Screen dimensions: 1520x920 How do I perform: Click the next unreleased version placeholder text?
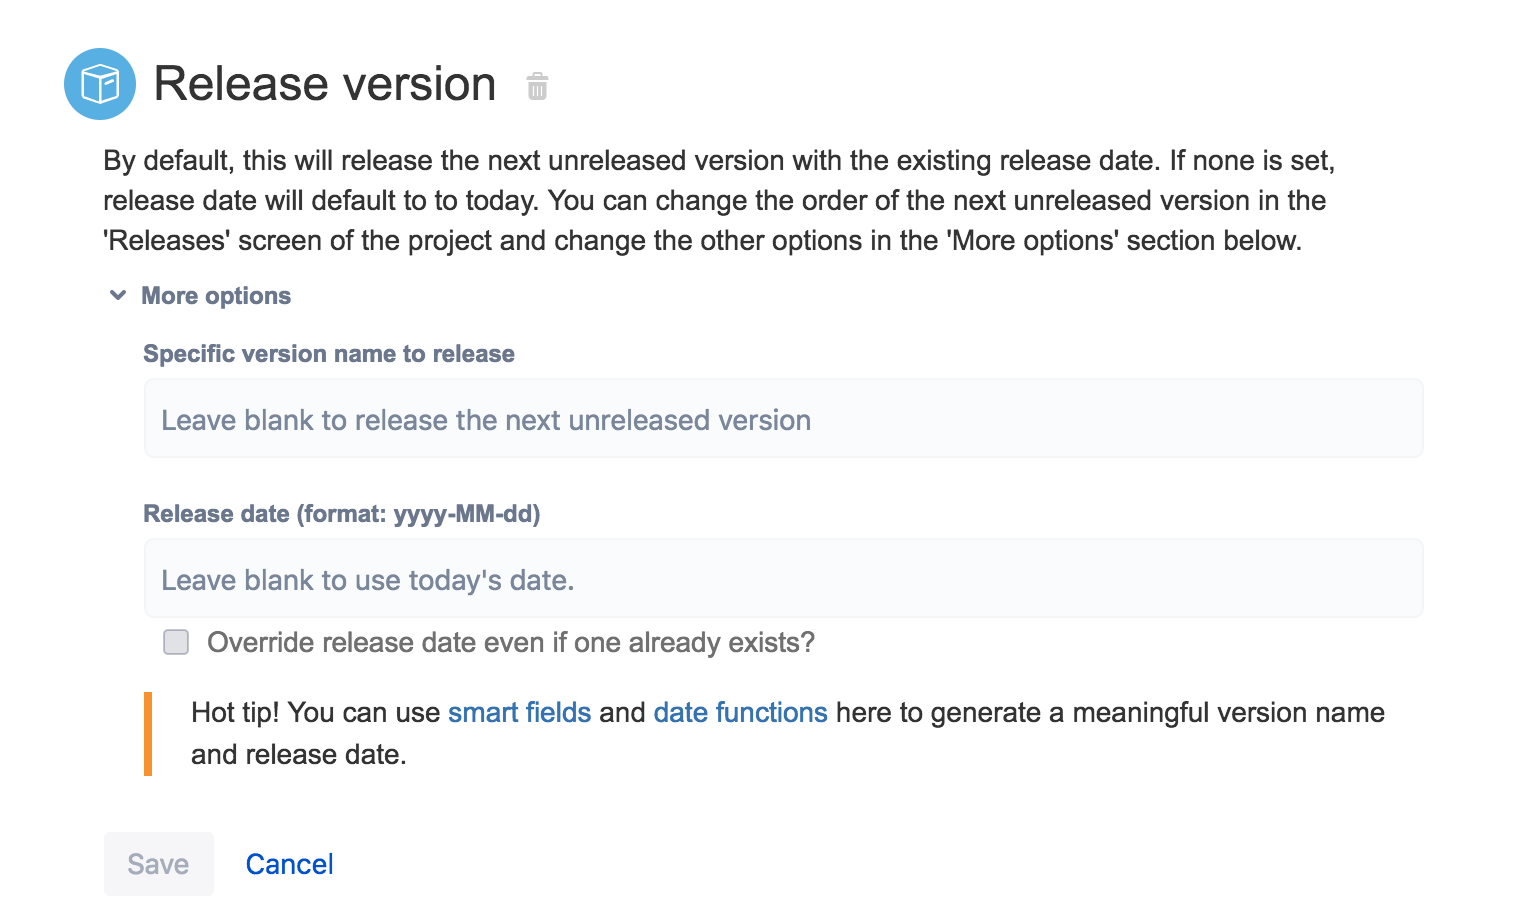486,420
